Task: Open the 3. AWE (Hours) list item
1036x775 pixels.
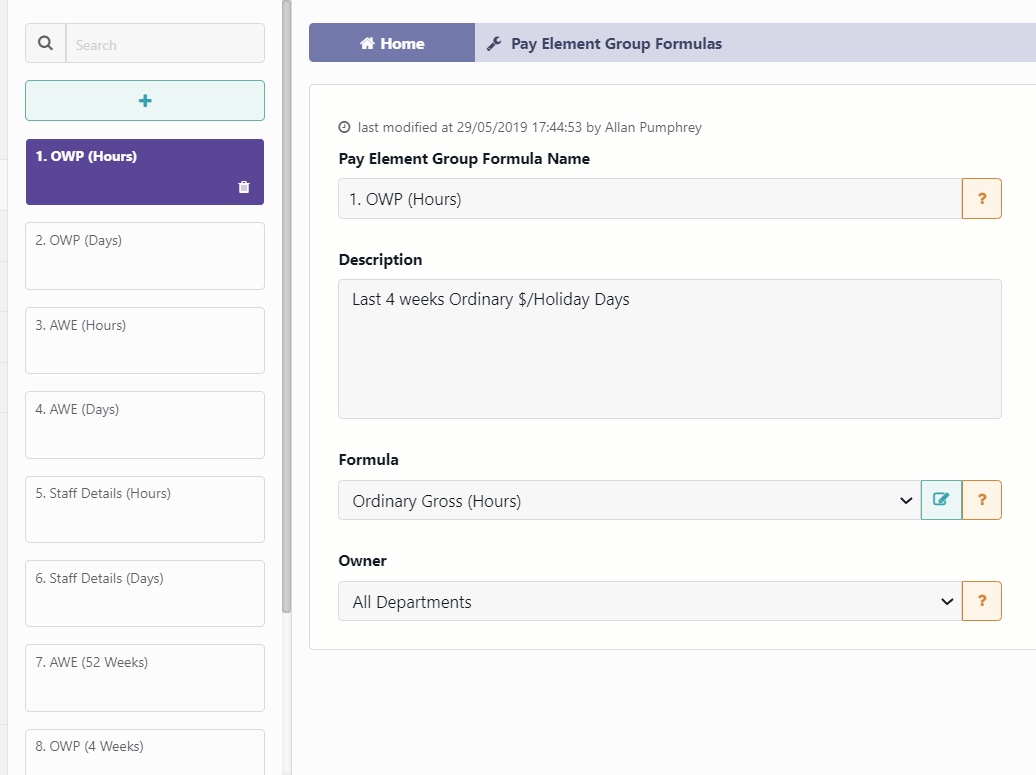Action: pyautogui.click(x=145, y=340)
